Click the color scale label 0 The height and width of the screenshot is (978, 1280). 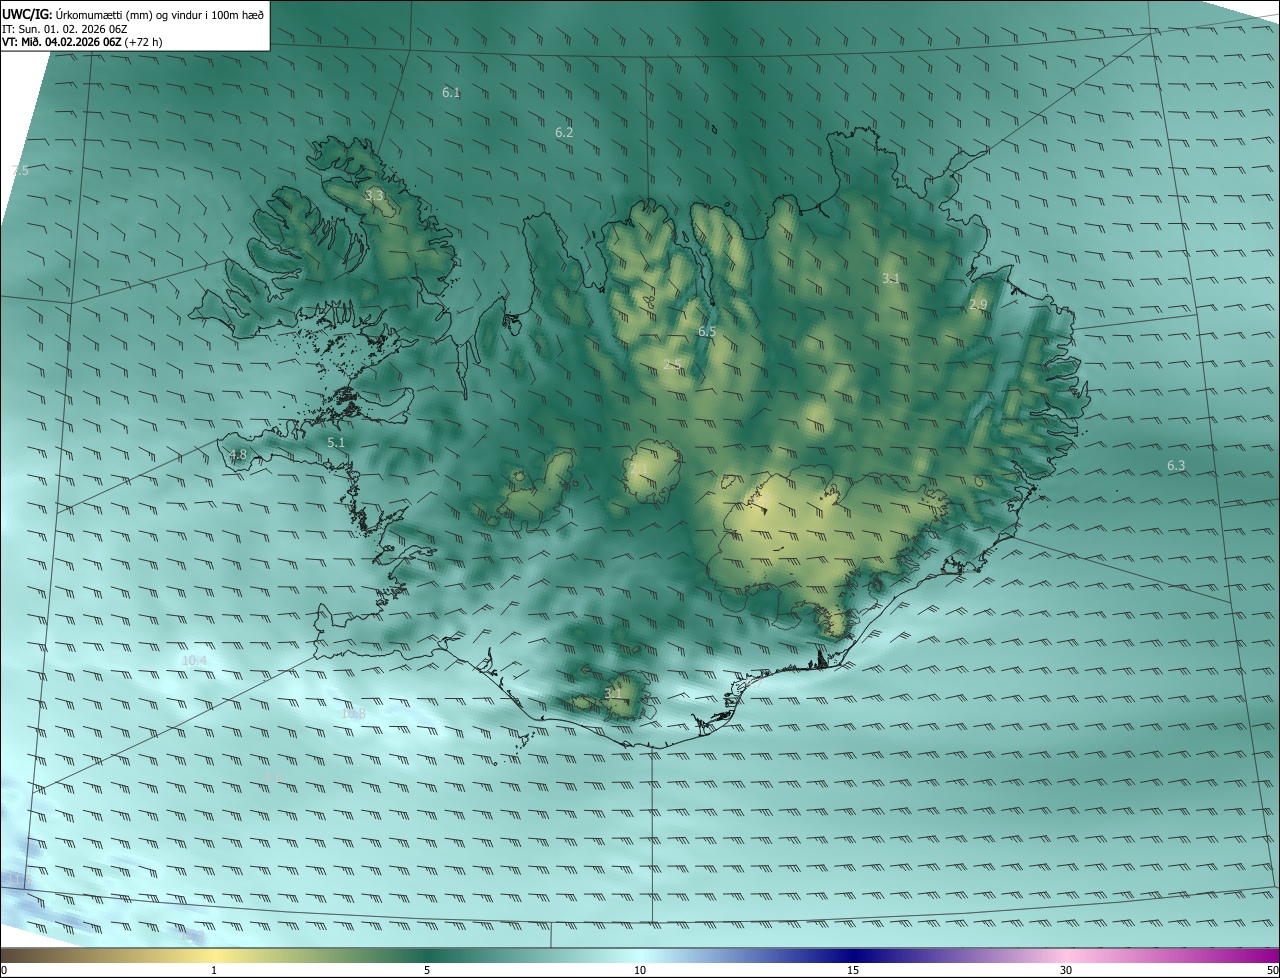pyautogui.click(x=4, y=971)
